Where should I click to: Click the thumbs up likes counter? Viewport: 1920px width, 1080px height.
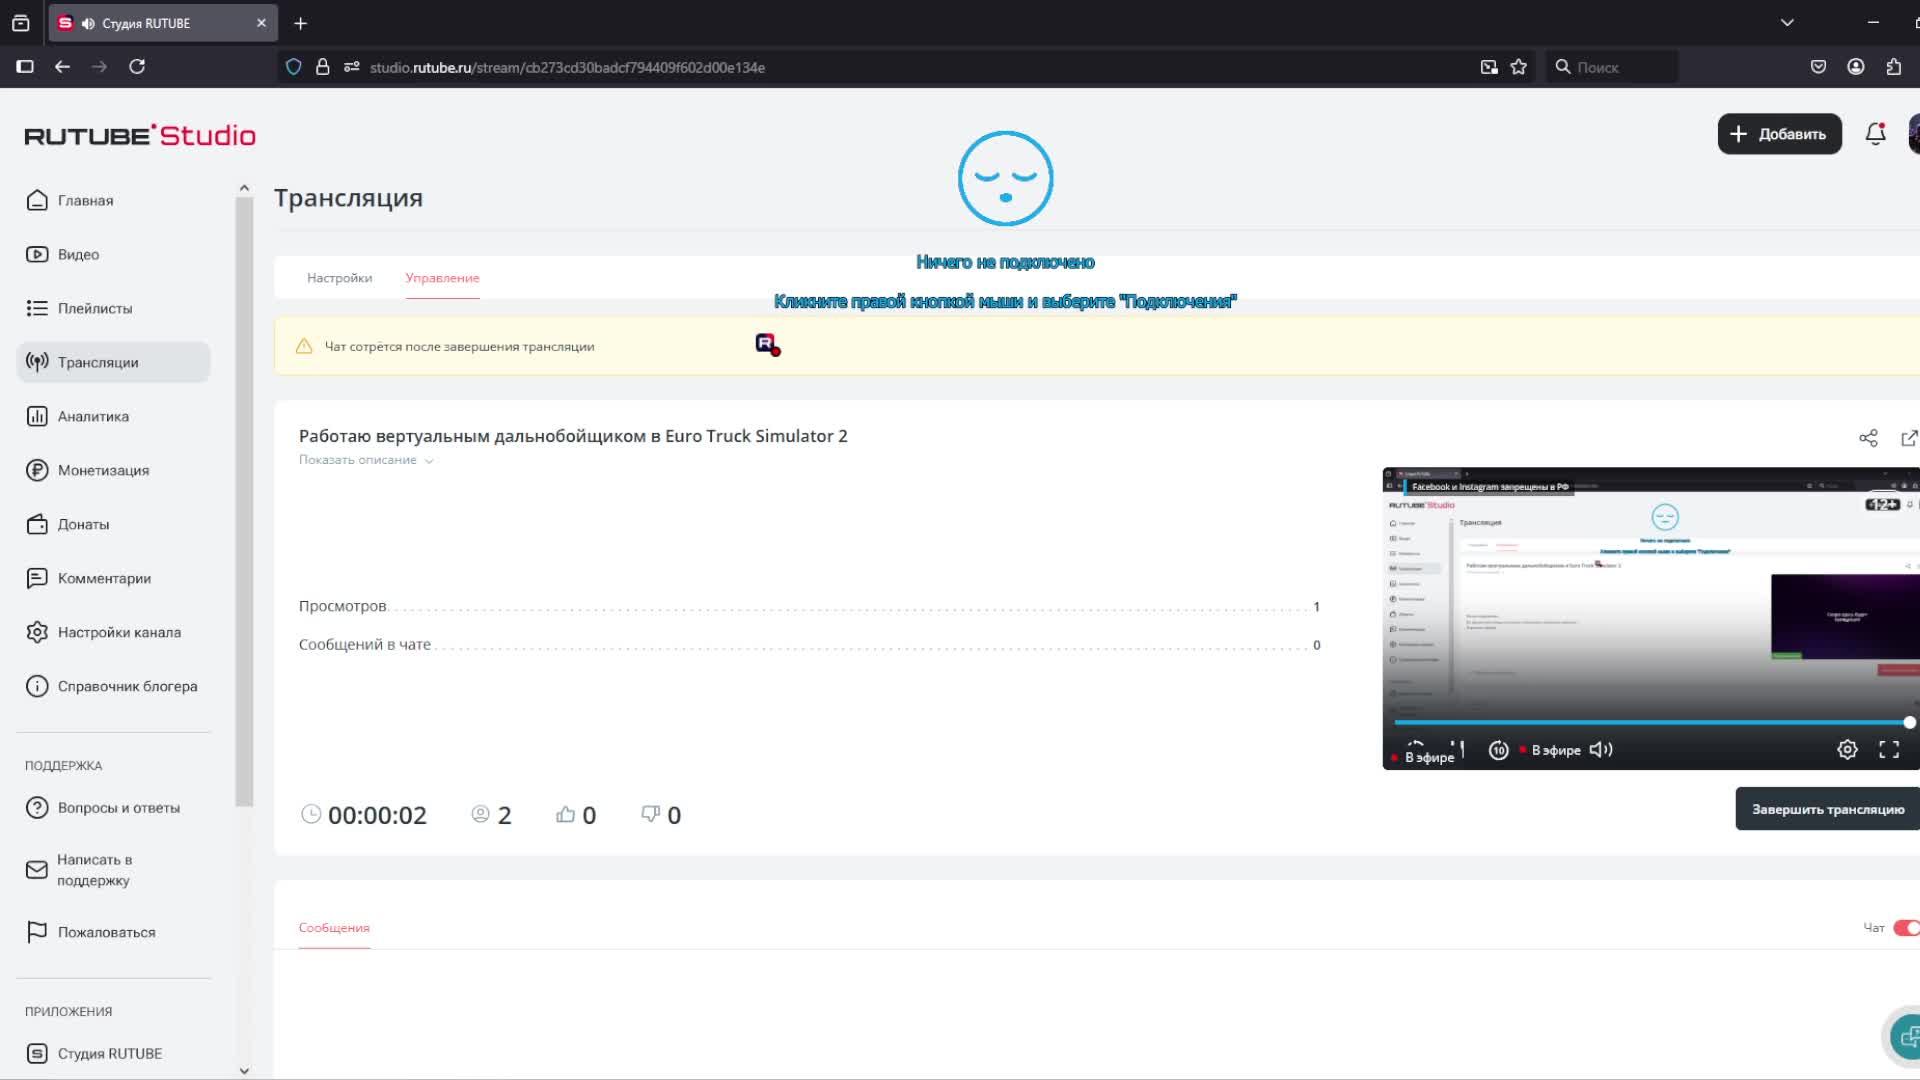click(576, 815)
